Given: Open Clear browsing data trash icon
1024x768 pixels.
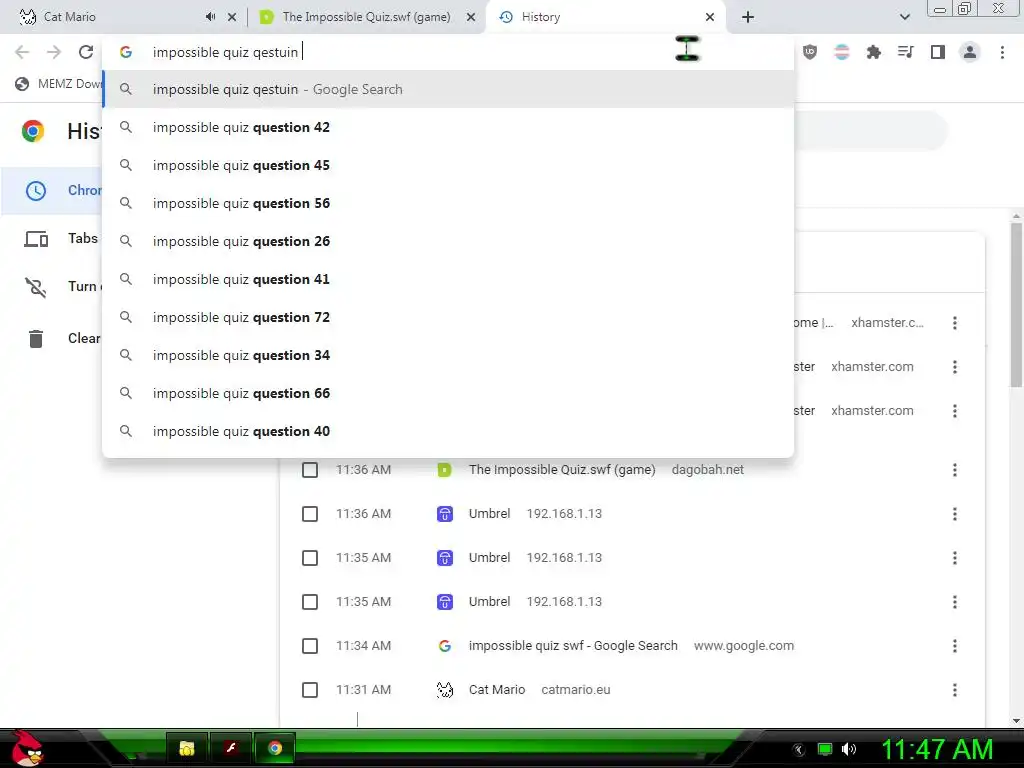Looking at the screenshot, I should tap(36, 339).
